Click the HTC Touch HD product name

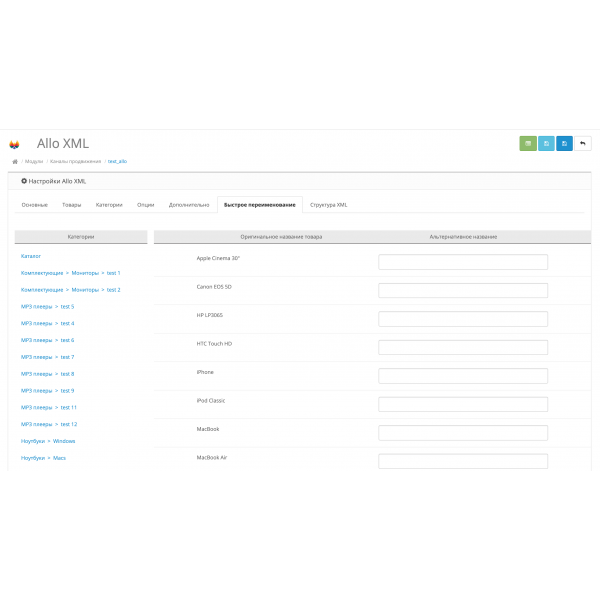point(214,344)
